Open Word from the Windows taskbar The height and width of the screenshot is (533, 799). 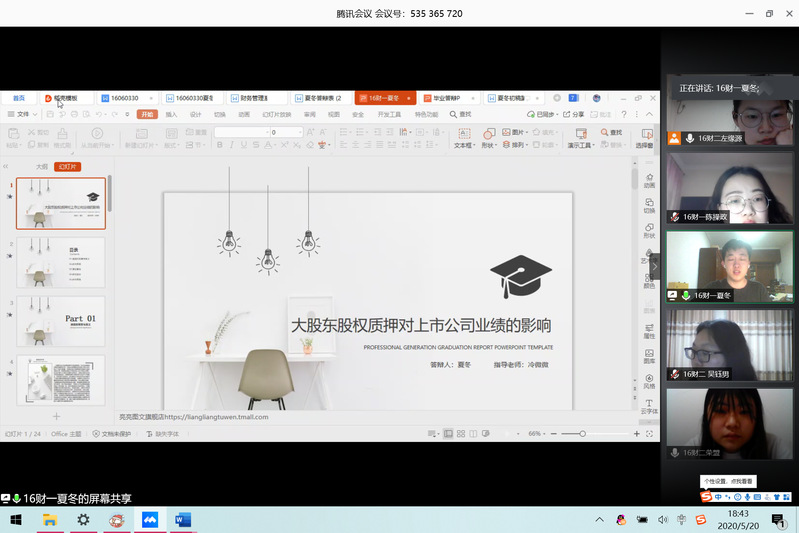[183, 520]
